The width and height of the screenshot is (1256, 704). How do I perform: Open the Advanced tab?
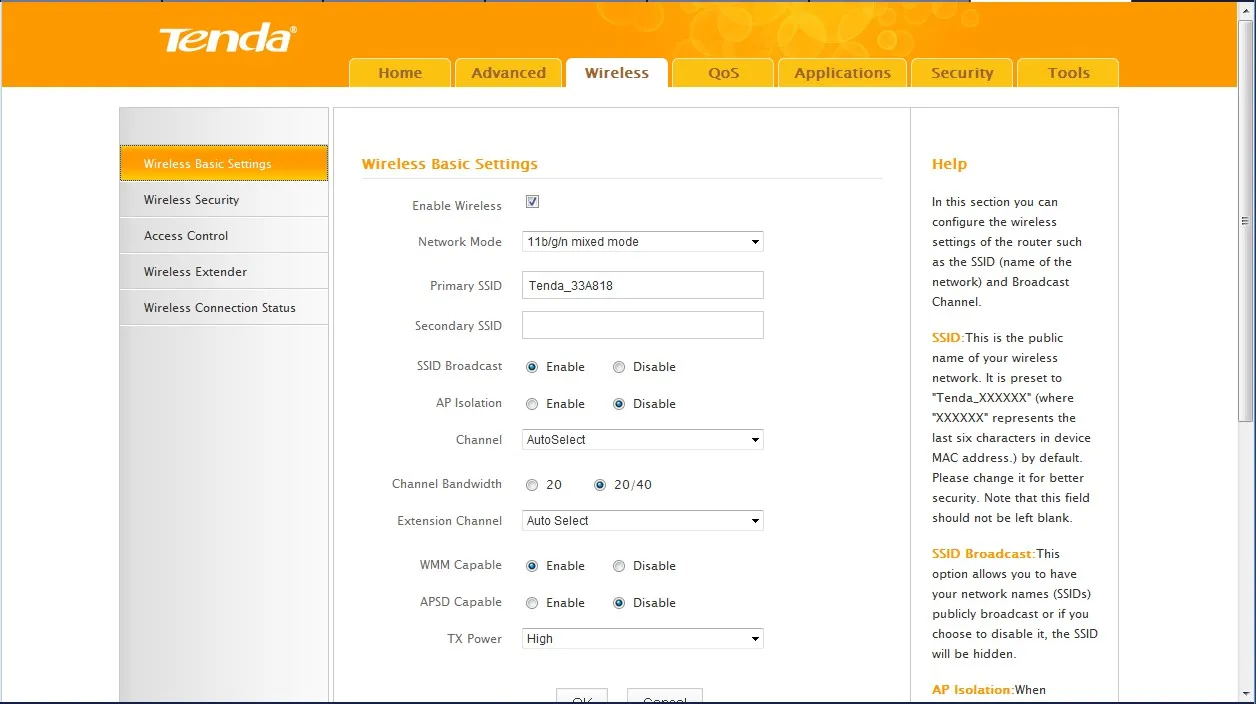pyautogui.click(x=509, y=73)
